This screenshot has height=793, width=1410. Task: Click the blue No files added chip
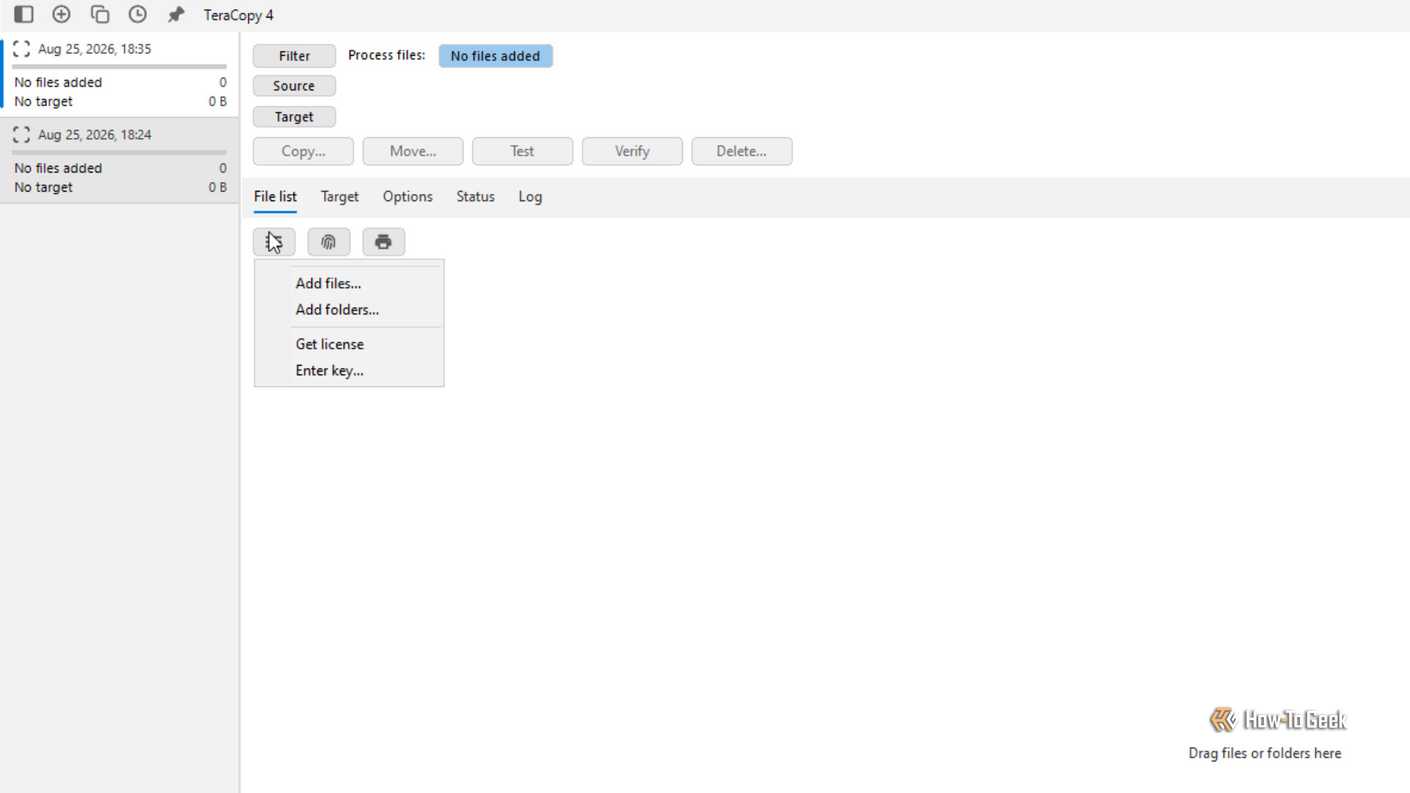pyautogui.click(x=495, y=56)
